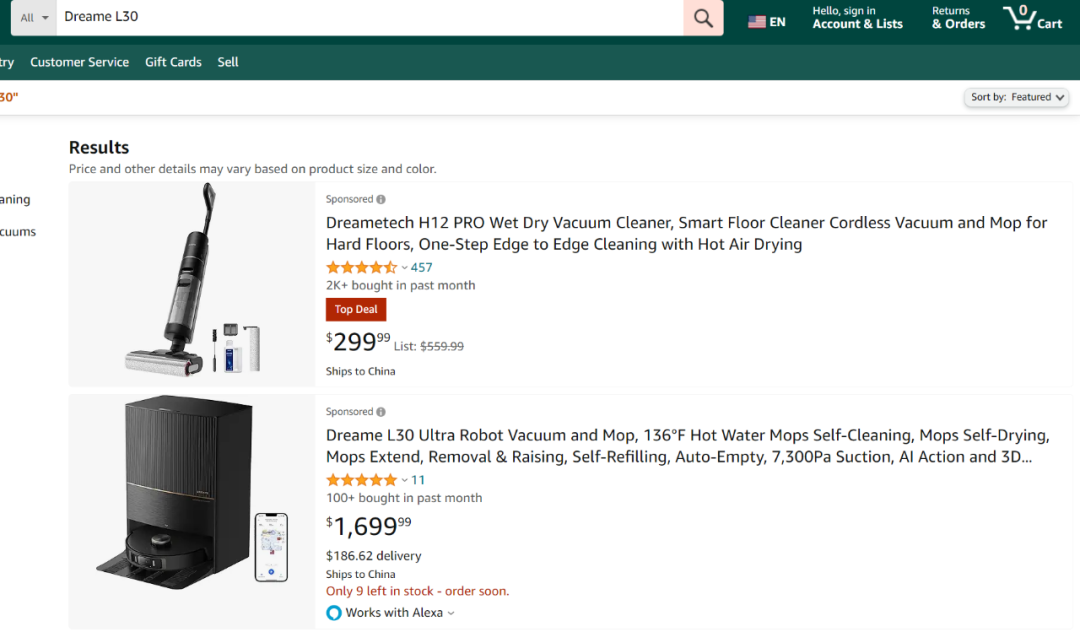This screenshot has width=1080, height=632.
Task: Open star rating popover for Dreametech H12 PRO
Action: click(x=362, y=267)
